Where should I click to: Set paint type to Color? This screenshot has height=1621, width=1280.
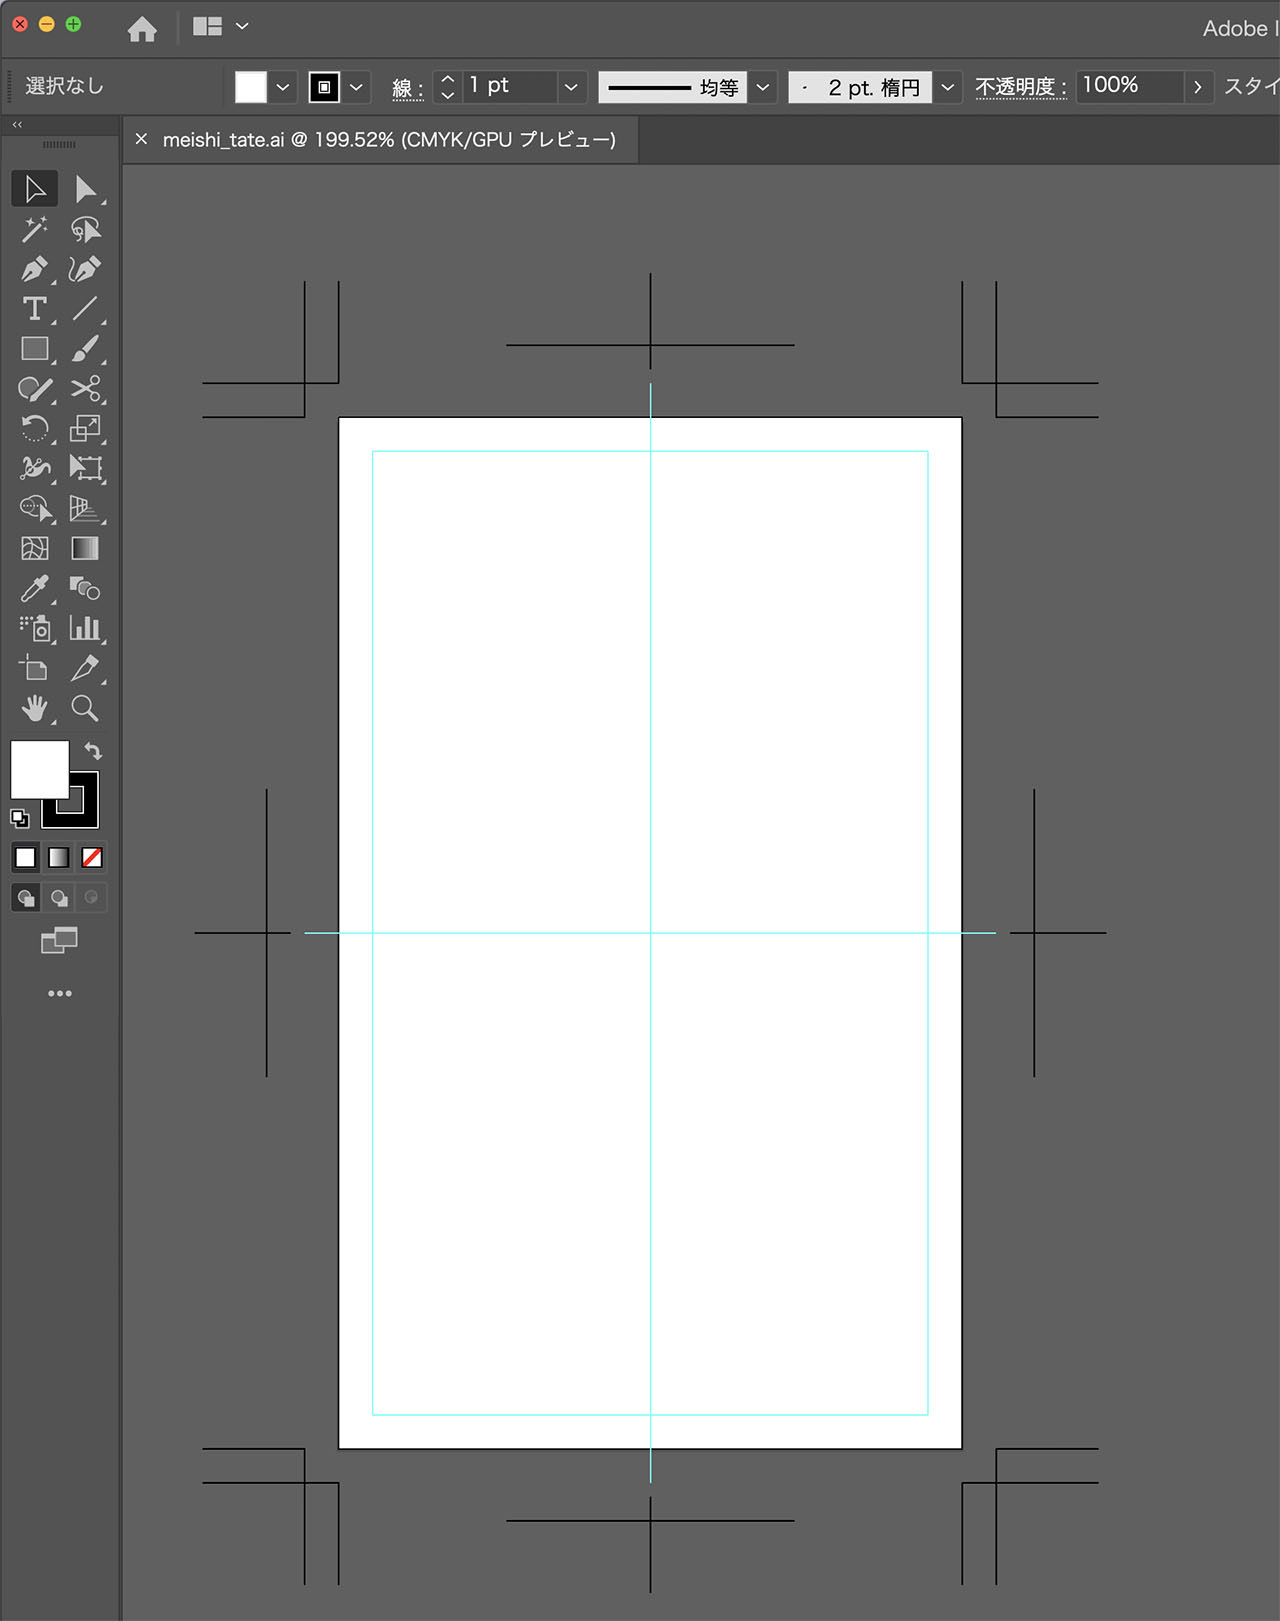[26, 857]
